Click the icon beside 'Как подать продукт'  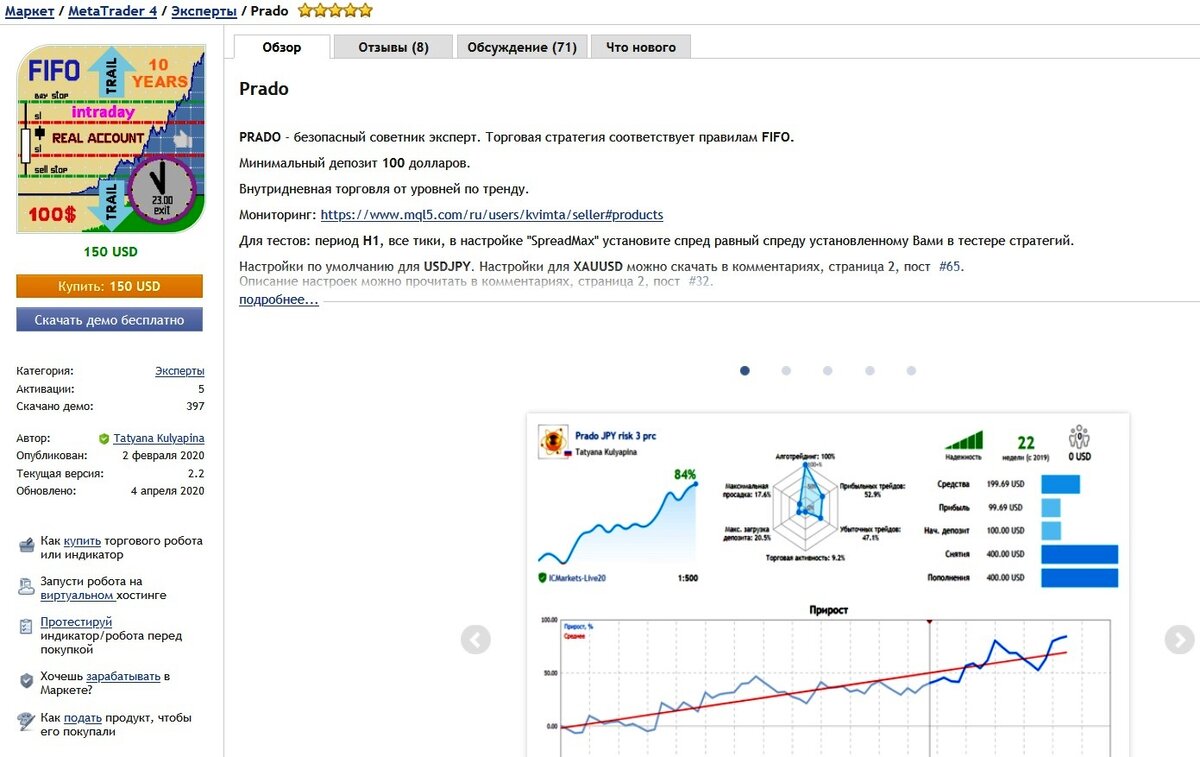[x=26, y=721]
